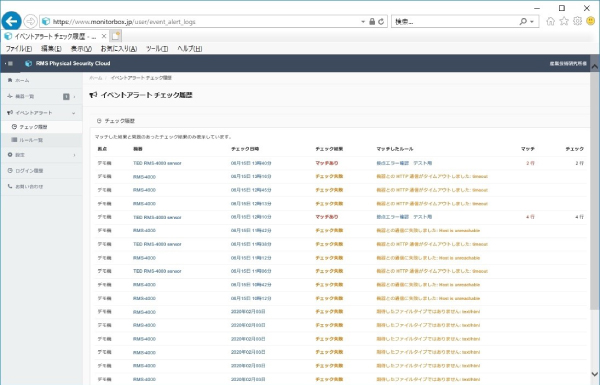Click the lock security icon in address bar
Image resolution: width=600 pixels, height=385 pixels.
click(x=372, y=22)
